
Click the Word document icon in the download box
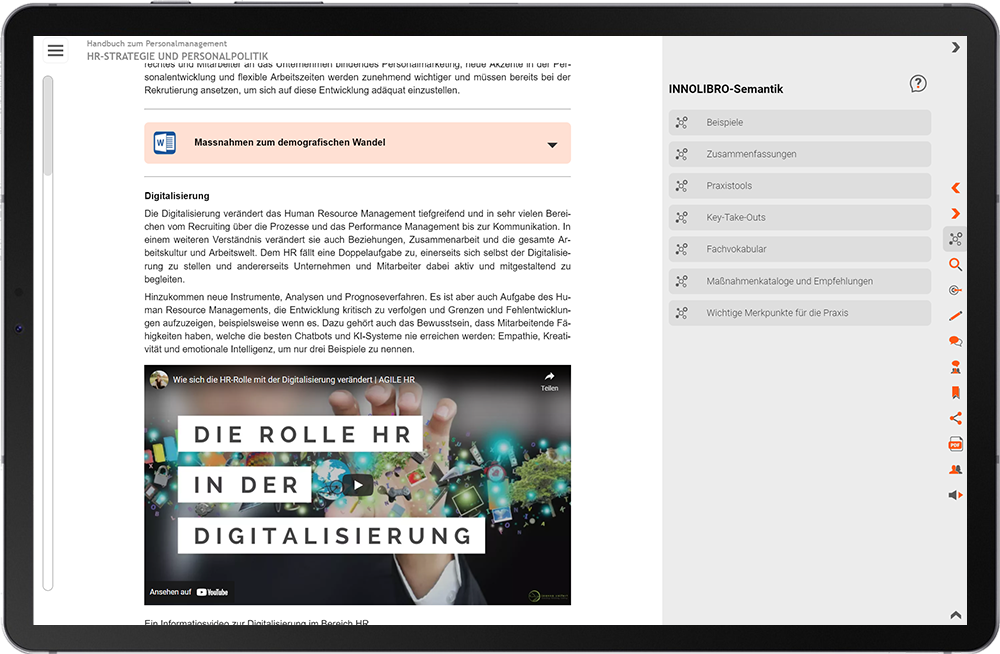point(165,142)
